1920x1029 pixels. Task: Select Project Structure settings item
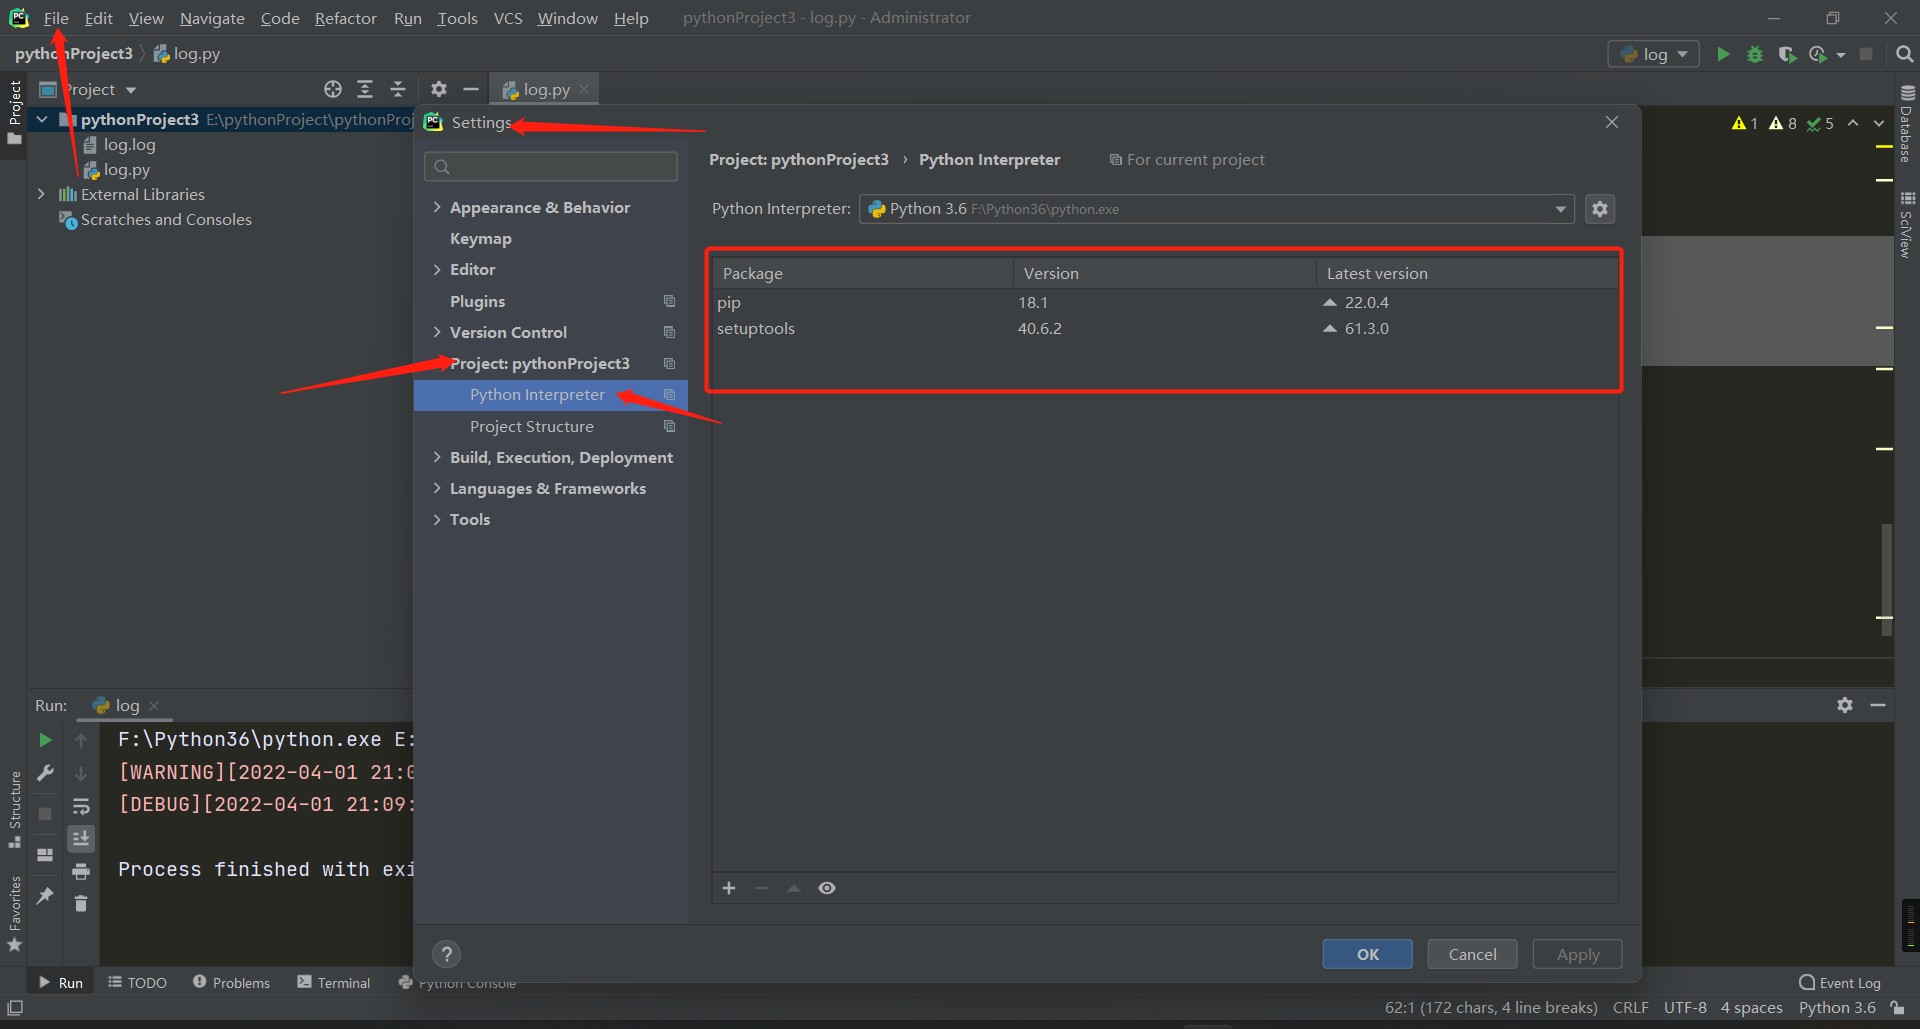tap(532, 426)
